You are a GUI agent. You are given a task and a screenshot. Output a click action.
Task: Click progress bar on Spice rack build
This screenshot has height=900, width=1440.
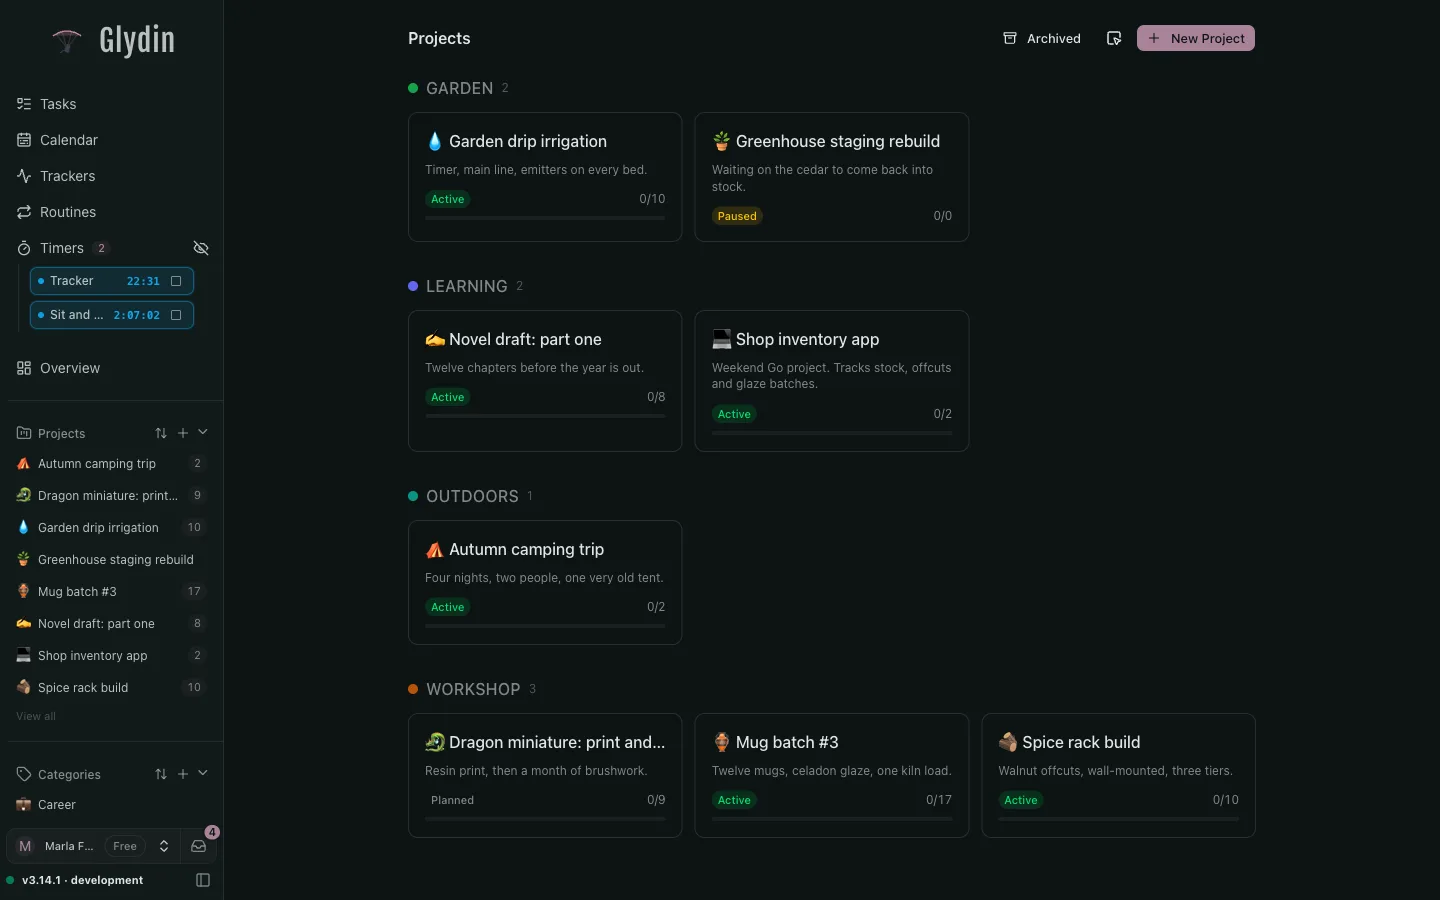(1119, 819)
